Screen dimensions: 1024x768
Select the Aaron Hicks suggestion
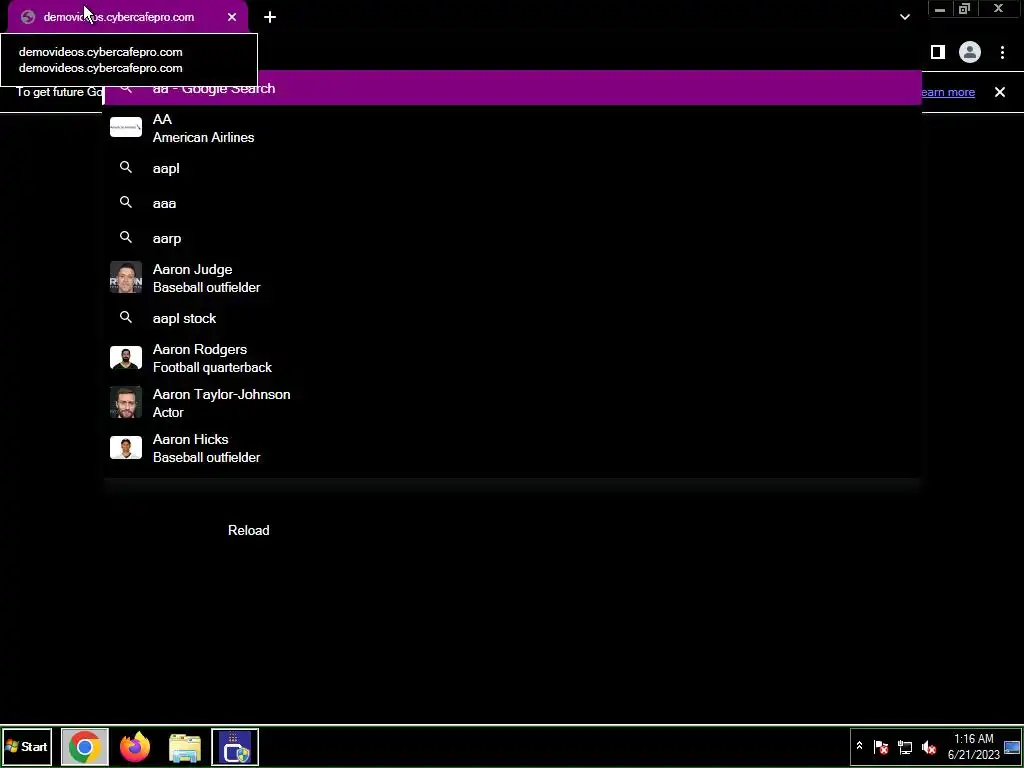513,448
